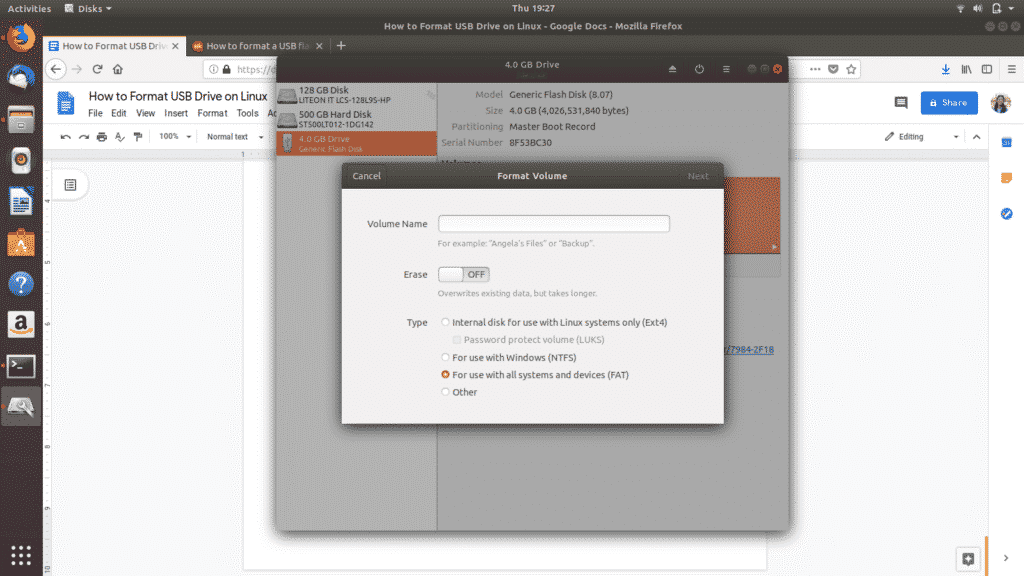Select the Disks utility dock icon

(x=21, y=407)
